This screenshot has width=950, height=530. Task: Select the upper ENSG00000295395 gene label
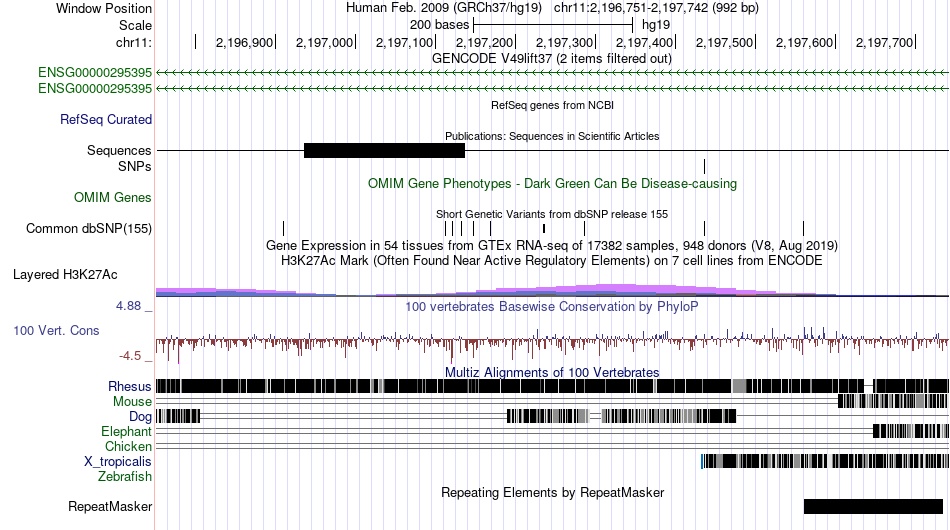click(95, 73)
